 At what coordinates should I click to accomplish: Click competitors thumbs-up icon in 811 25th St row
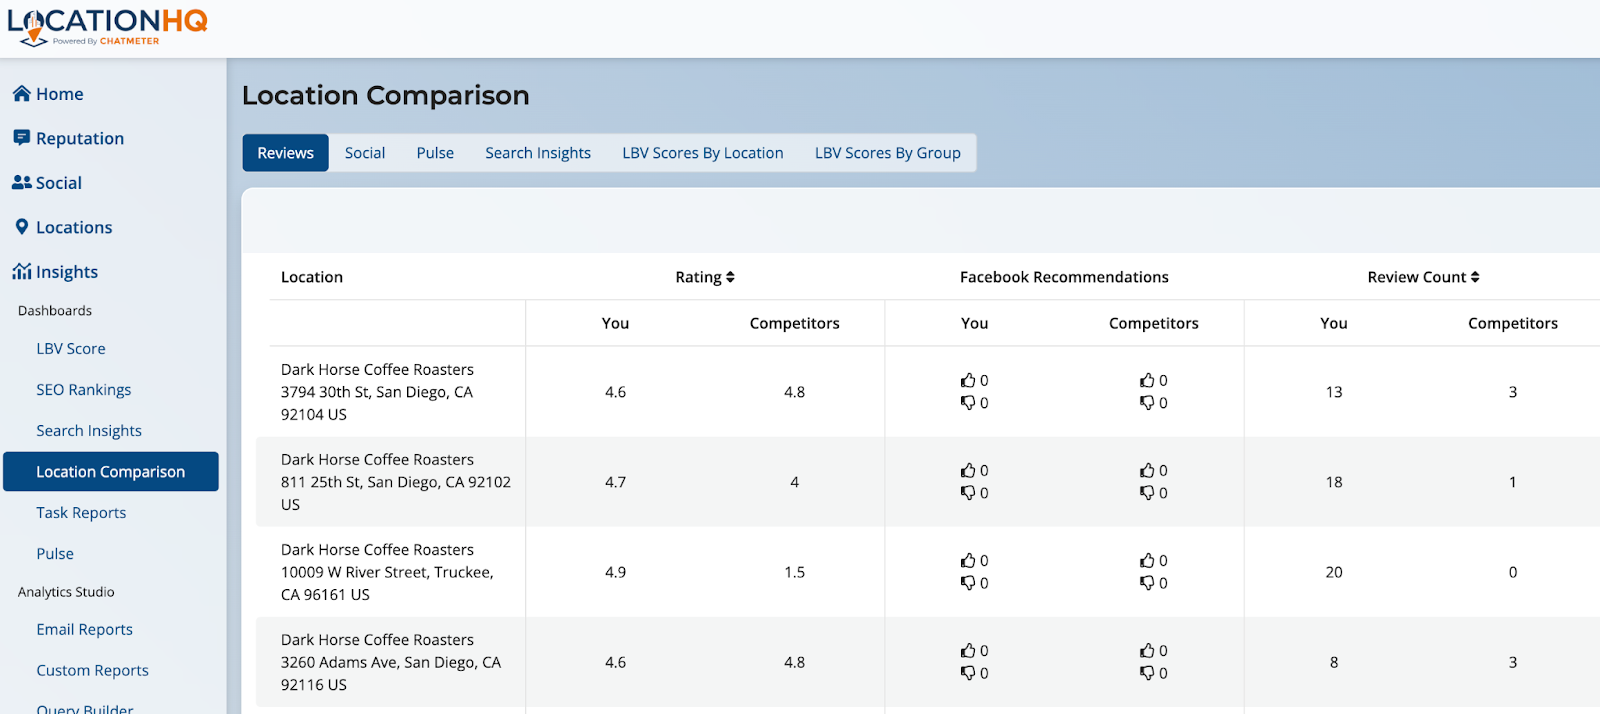1147,470
